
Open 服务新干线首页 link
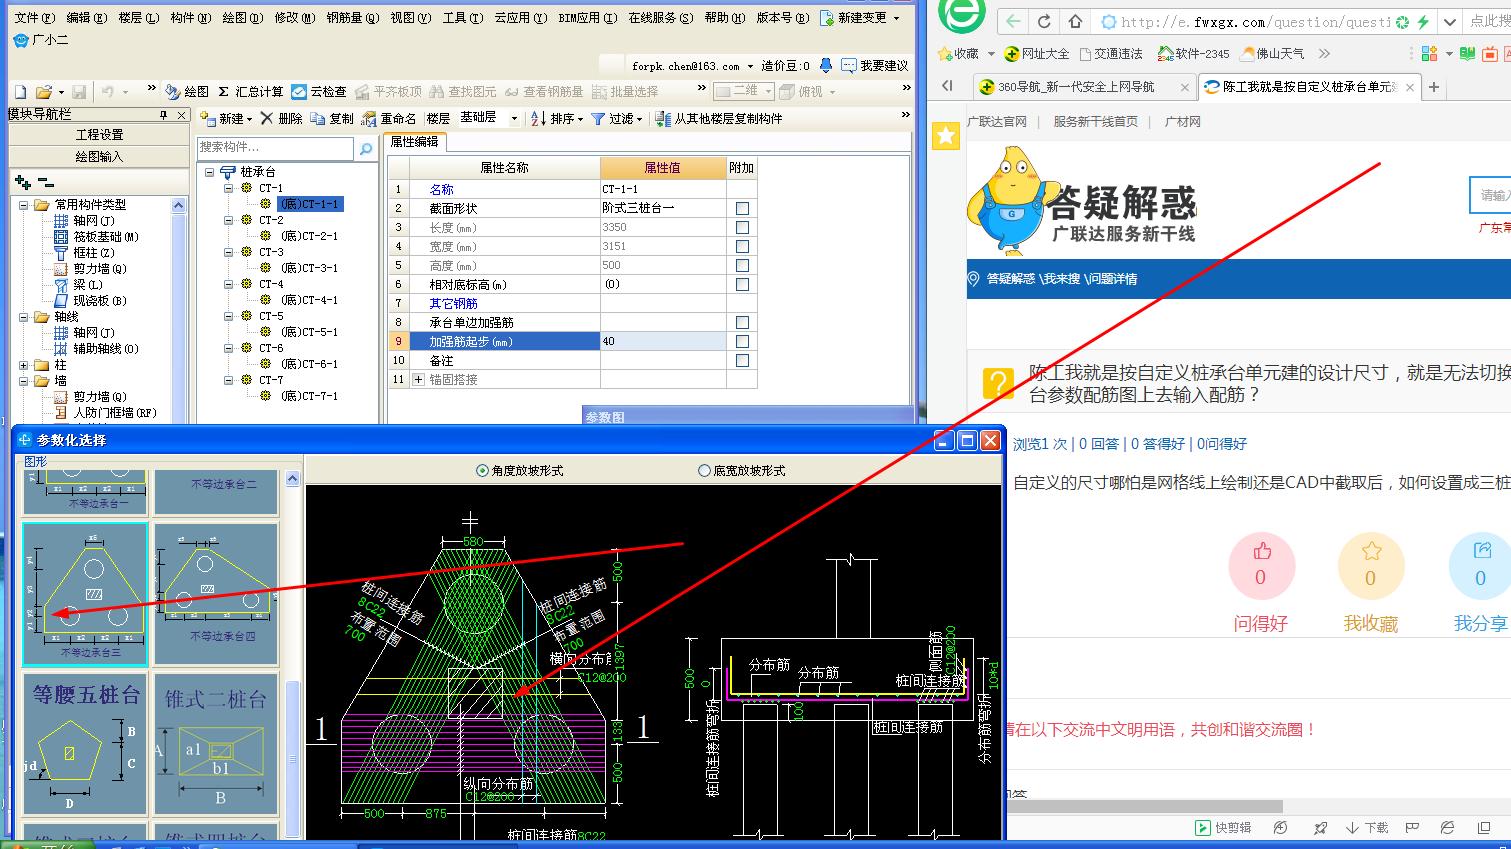pyautogui.click(x=1095, y=122)
